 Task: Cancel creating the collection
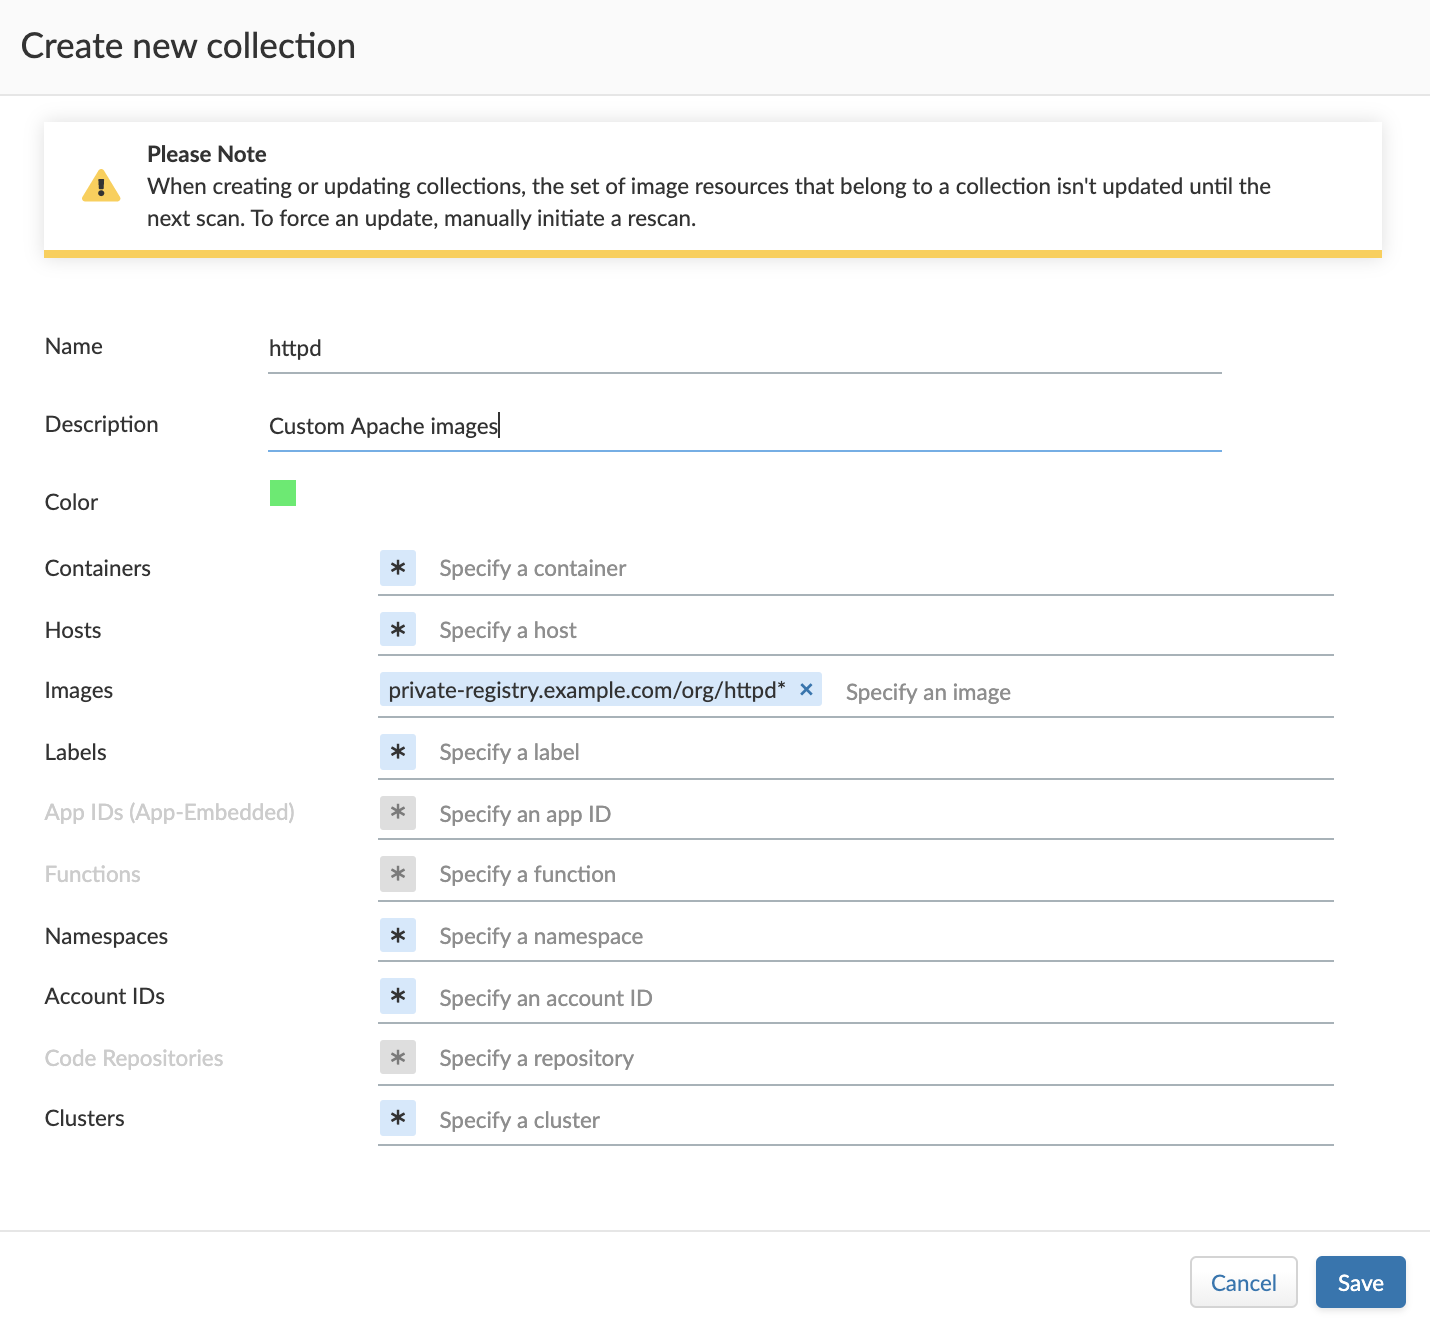pos(1244,1282)
